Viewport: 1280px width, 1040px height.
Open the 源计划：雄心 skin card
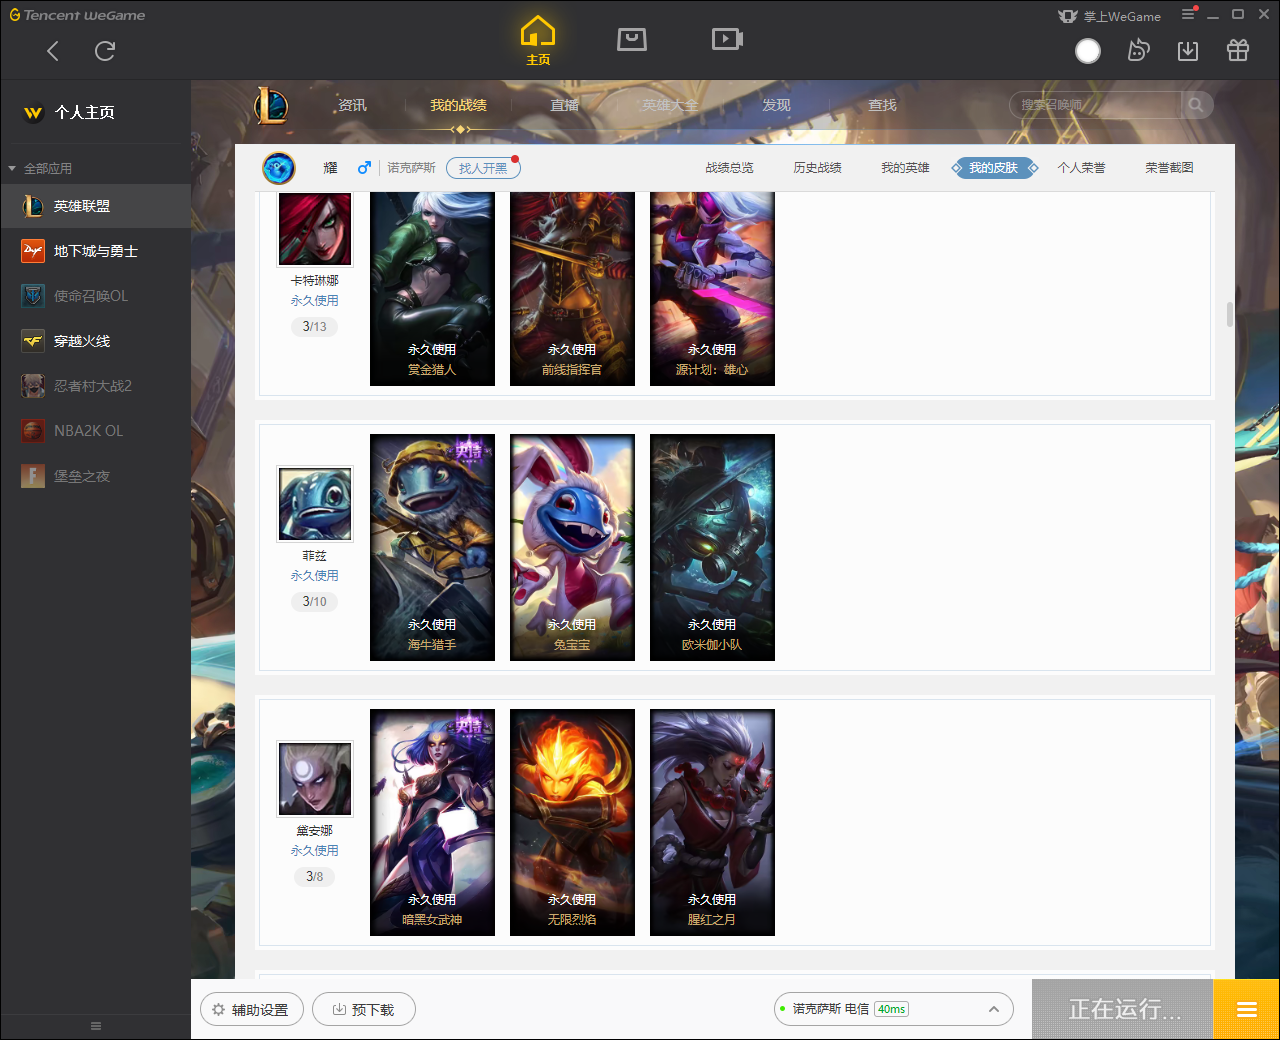[712, 289]
